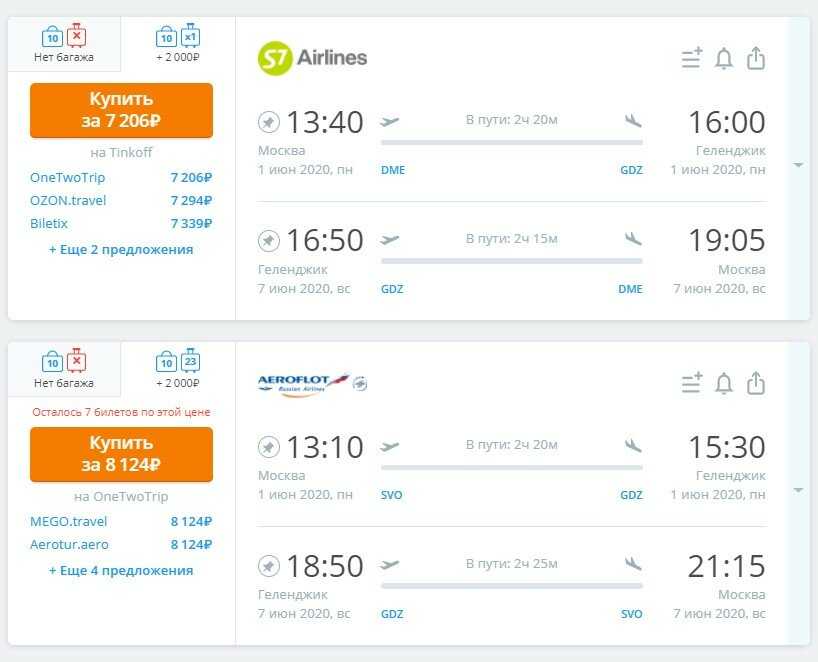Pin the 18:50 Aeroflot return flight
This screenshot has height=662, width=818.
point(269,566)
